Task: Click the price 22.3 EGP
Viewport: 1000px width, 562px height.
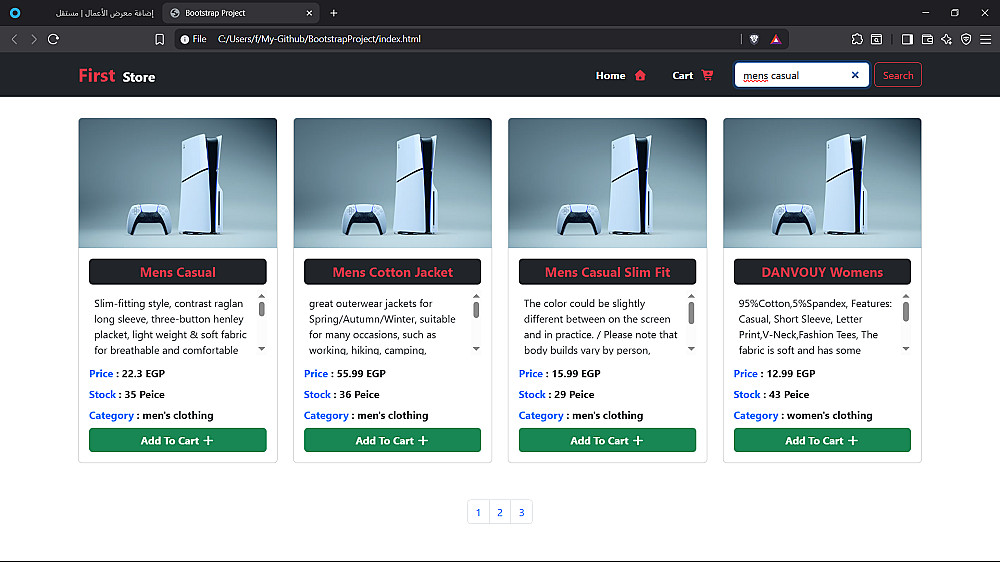Action: 143,374
